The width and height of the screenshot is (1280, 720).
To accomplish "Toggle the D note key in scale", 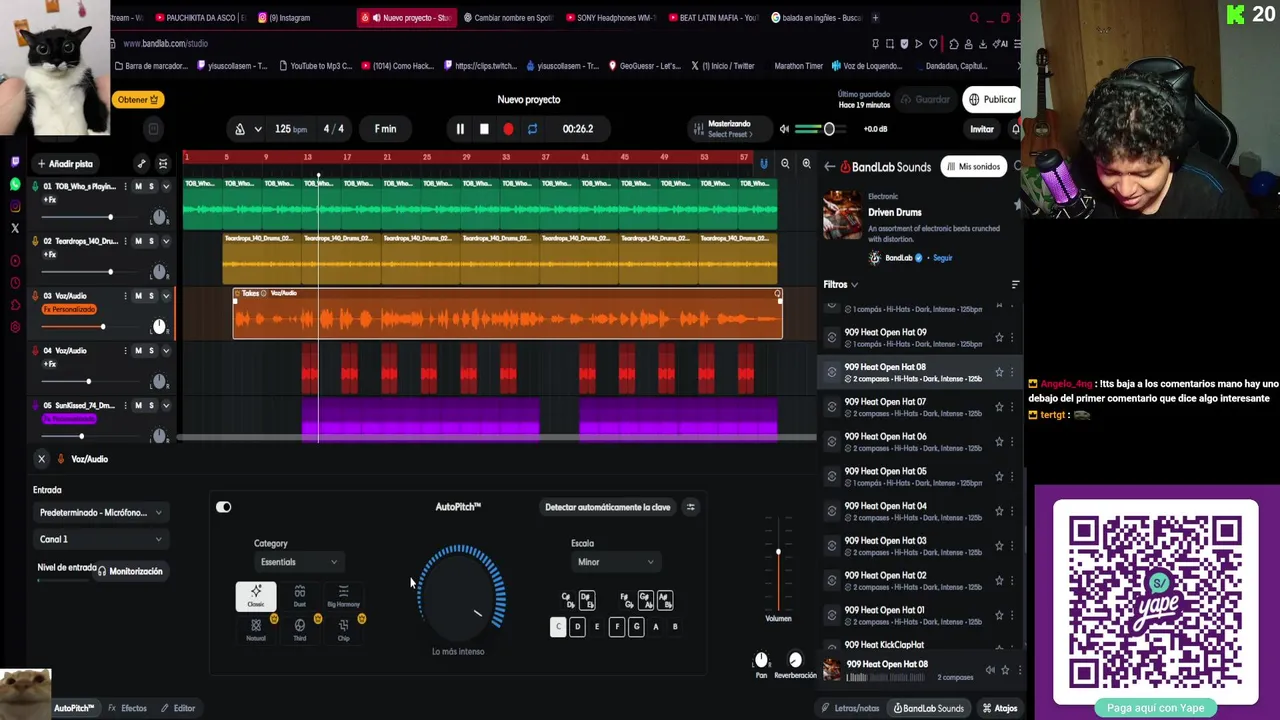I will pos(577,627).
